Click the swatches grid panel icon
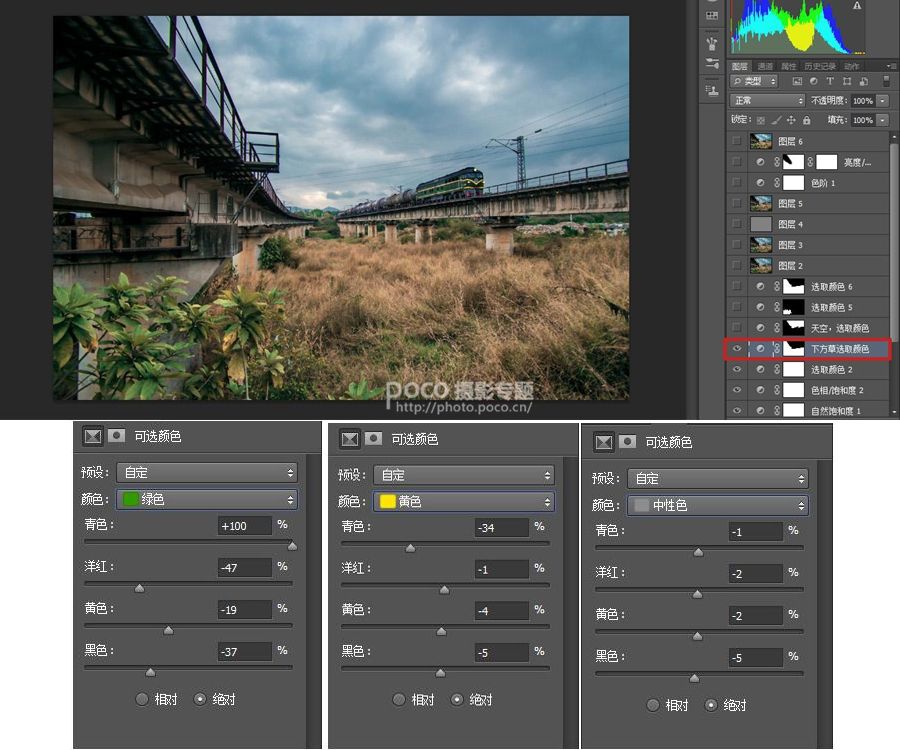 pyautogui.click(x=712, y=15)
